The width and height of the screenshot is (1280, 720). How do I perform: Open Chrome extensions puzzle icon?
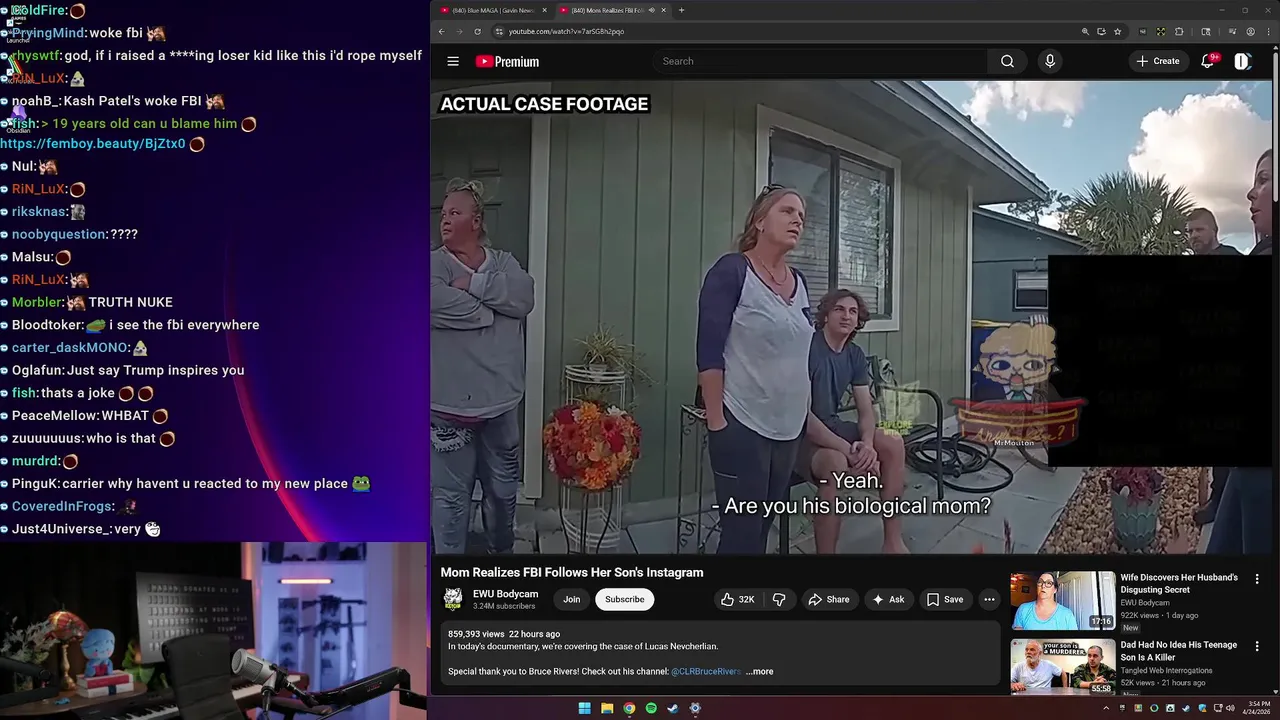pos(1178,31)
